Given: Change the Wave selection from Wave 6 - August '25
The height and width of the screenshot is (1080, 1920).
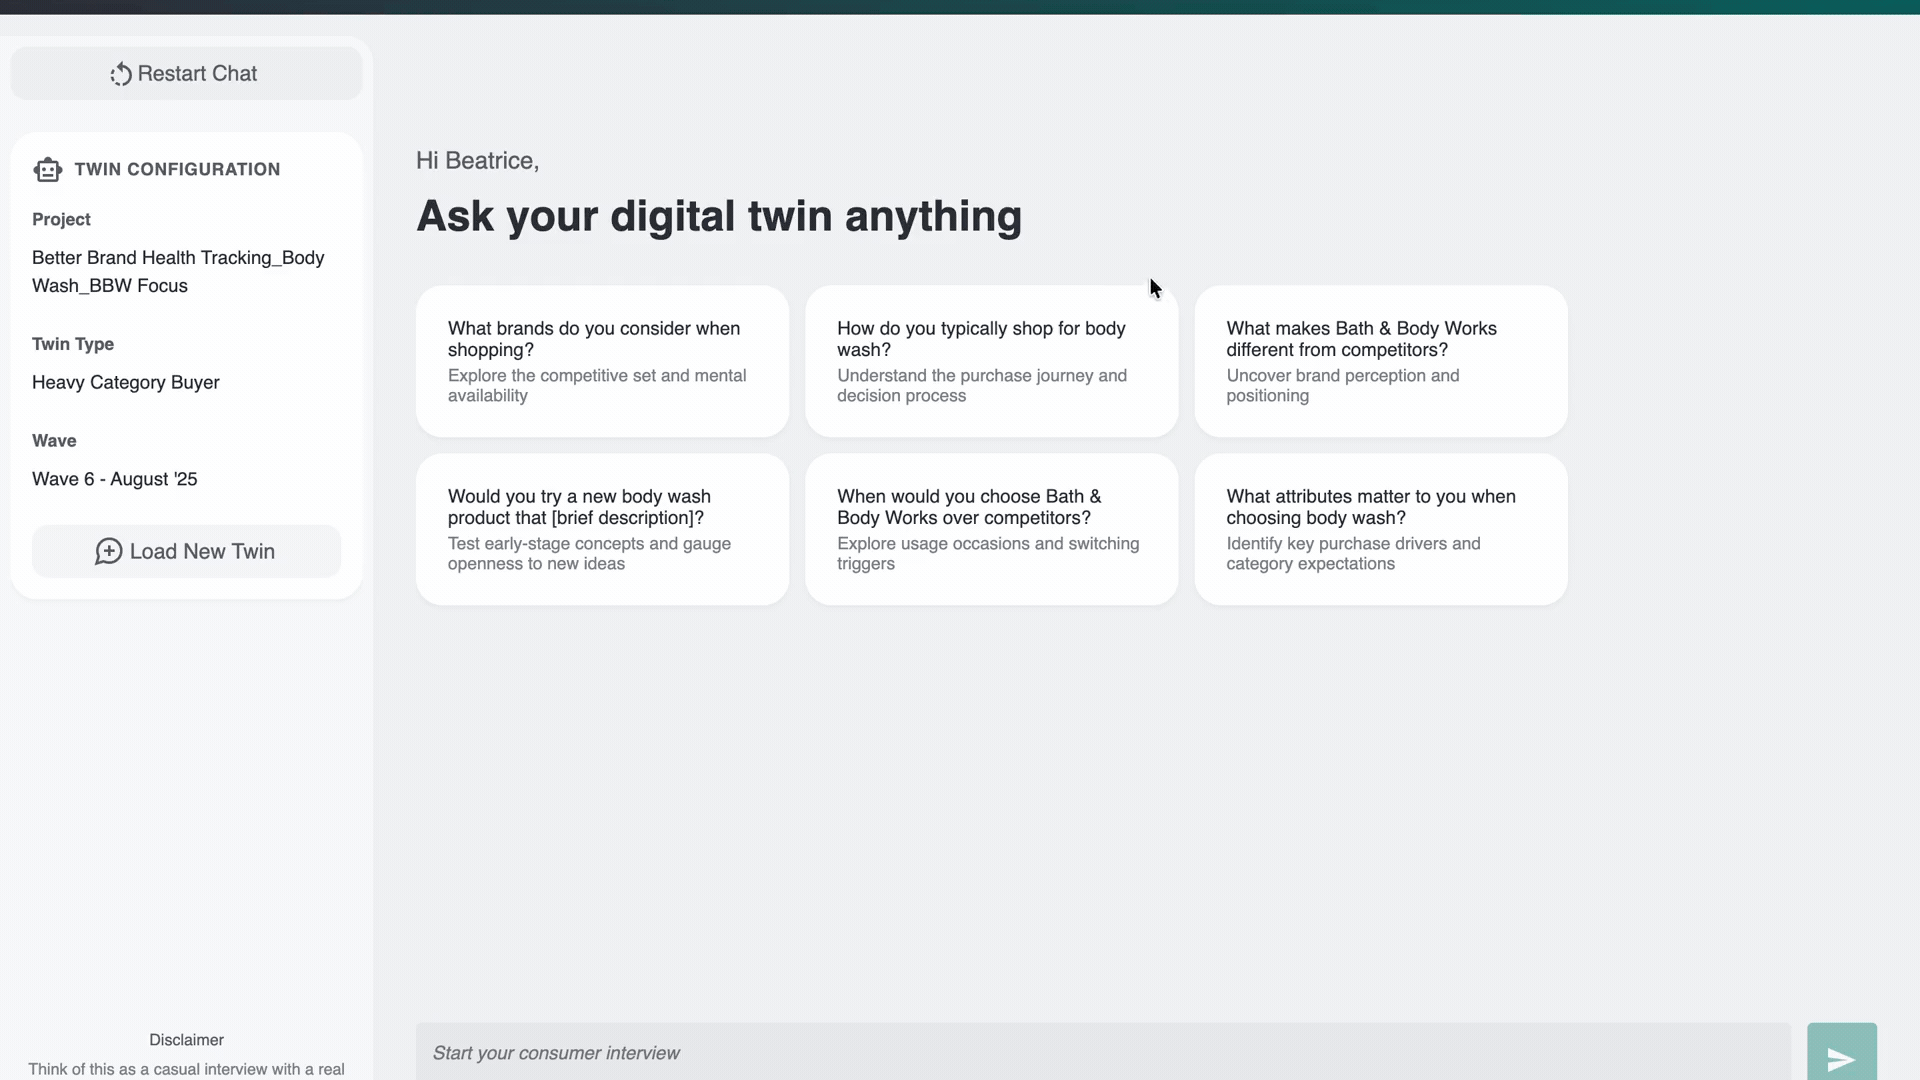Looking at the screenshot, I should (114, 478).
